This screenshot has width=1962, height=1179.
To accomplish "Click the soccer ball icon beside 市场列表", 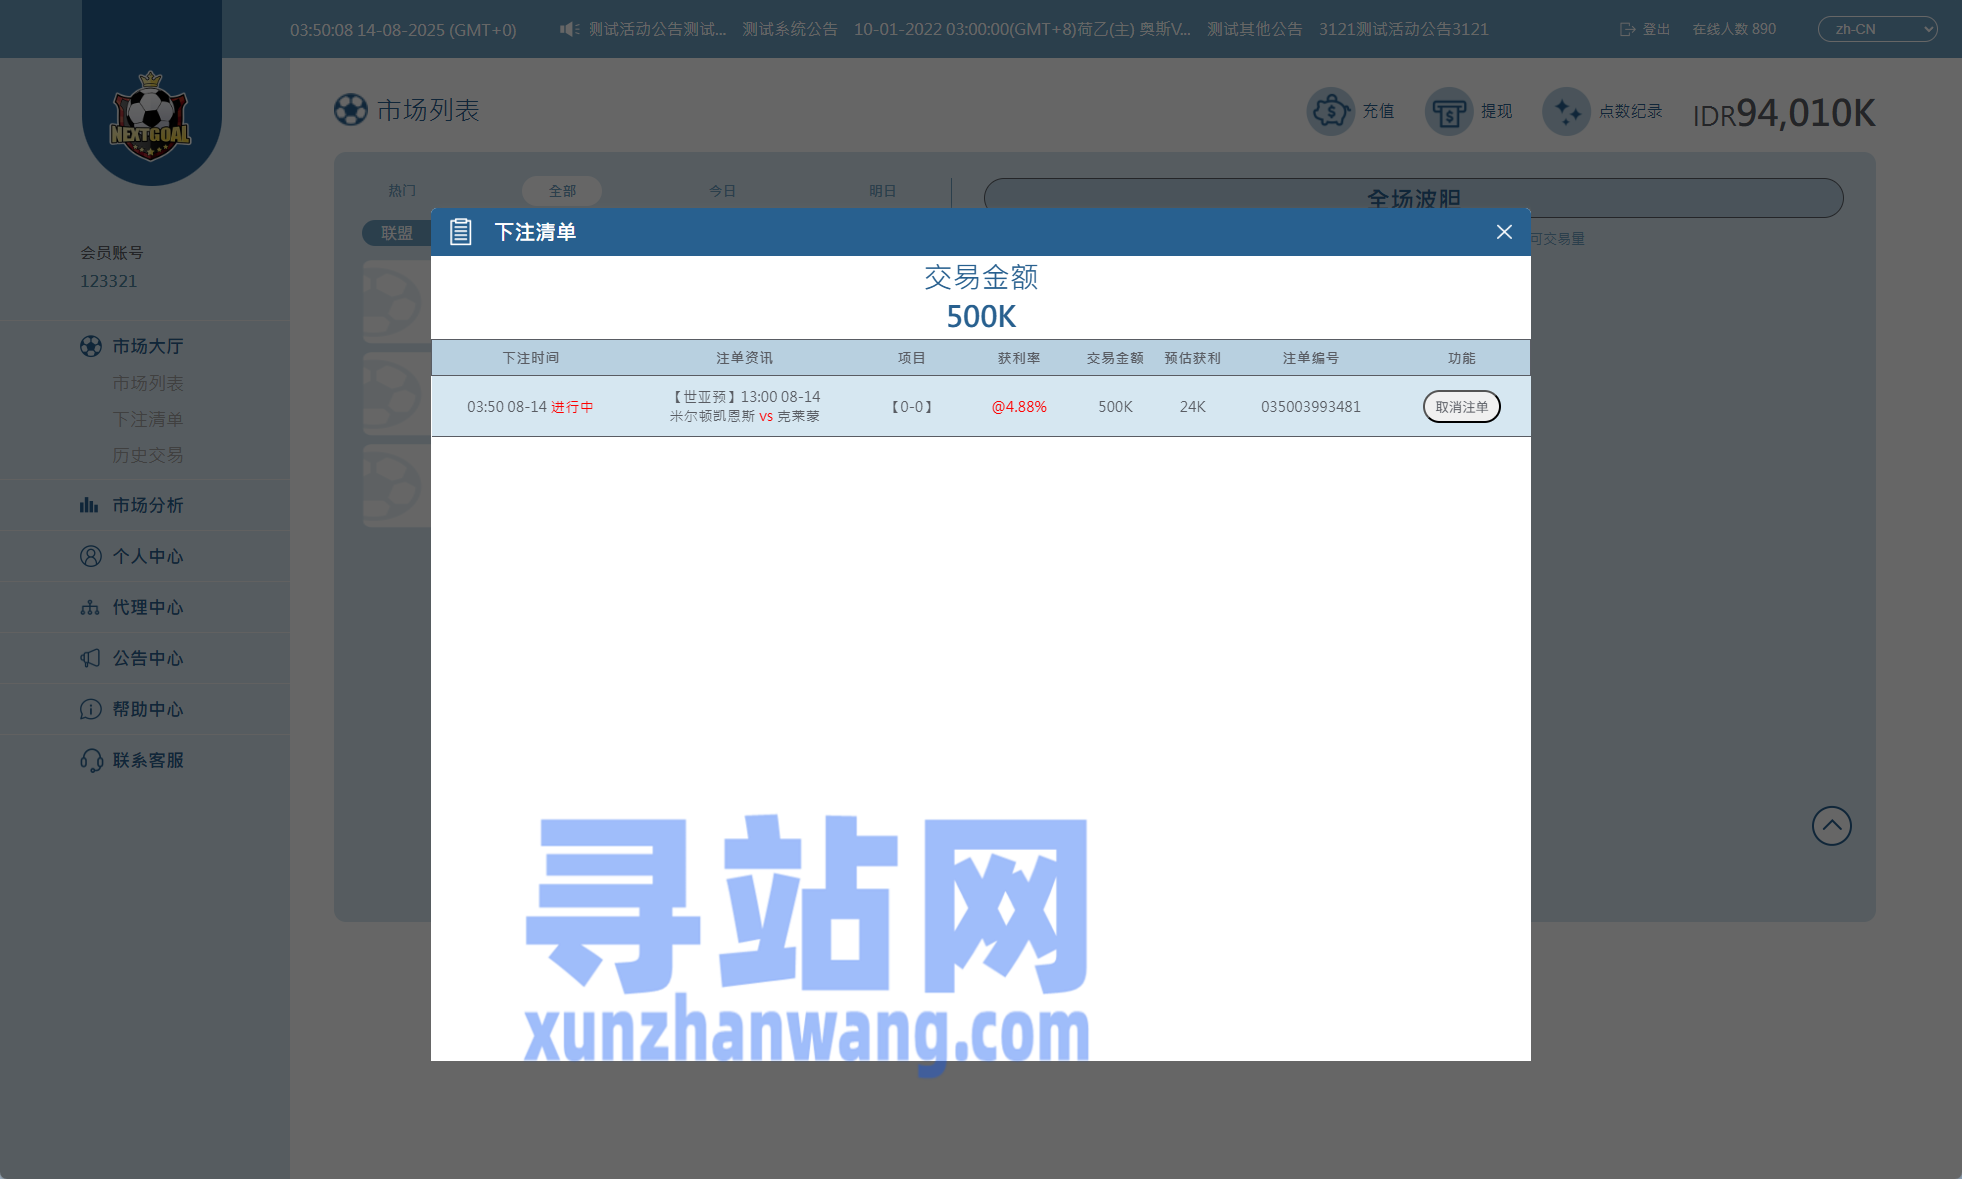I will coord(351,110).
